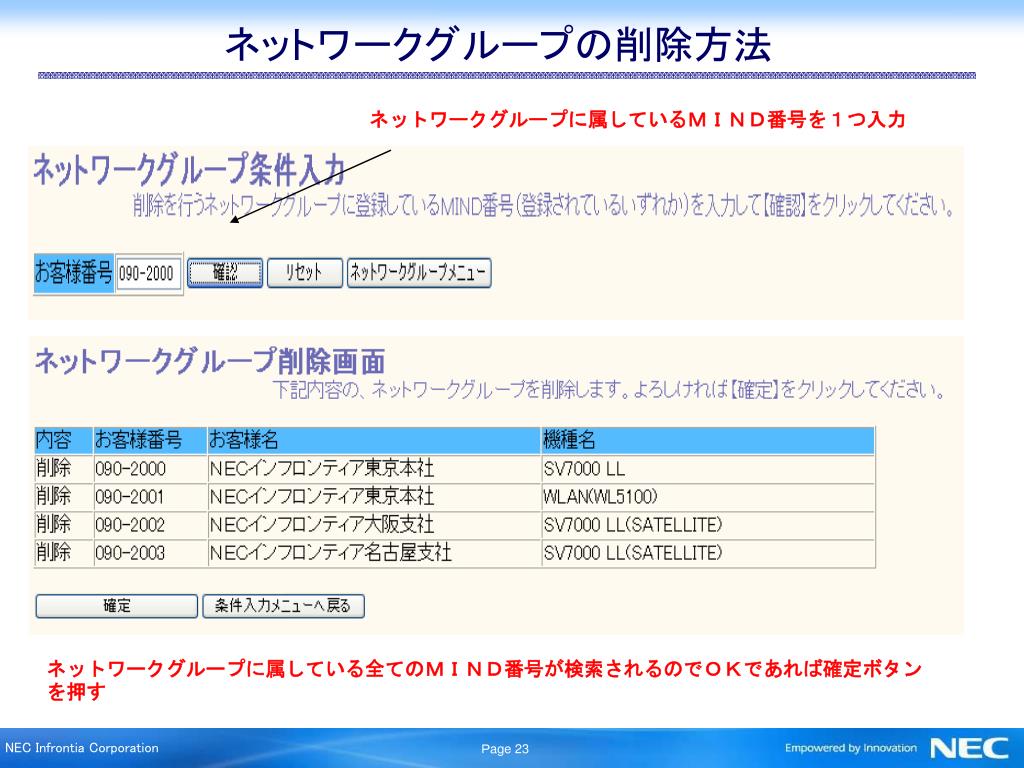1024x768 pixels.
Task: Click NECインフロンティア東京本社 in row 090-2001
Action: point(374,497)
